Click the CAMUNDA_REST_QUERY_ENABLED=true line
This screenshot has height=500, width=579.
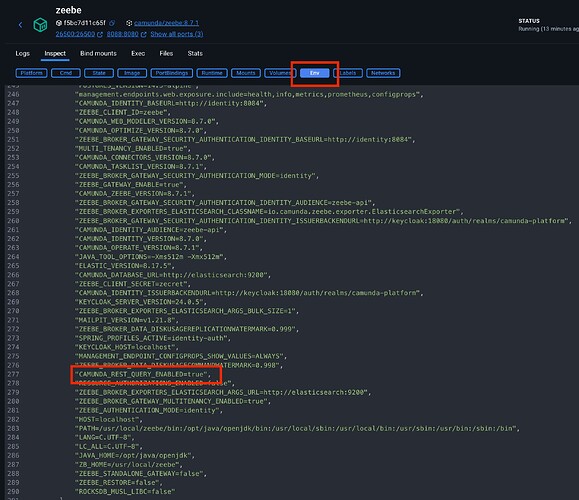143,374
